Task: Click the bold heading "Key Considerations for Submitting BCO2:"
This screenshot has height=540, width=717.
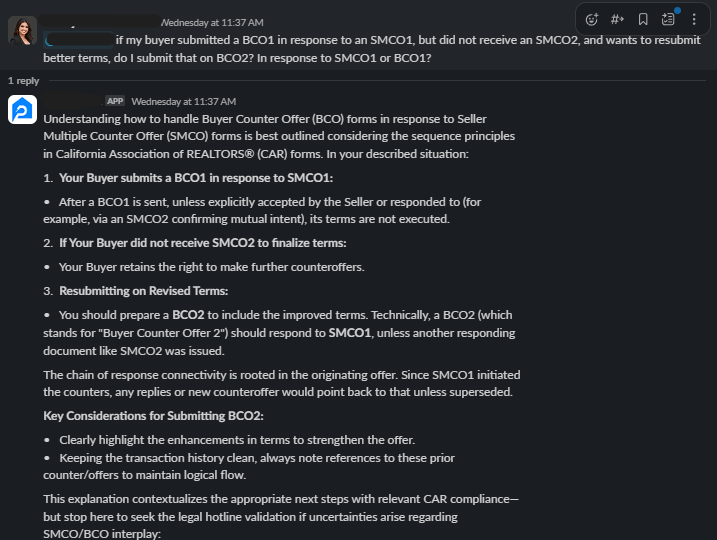Action: (x=153, y=416)
